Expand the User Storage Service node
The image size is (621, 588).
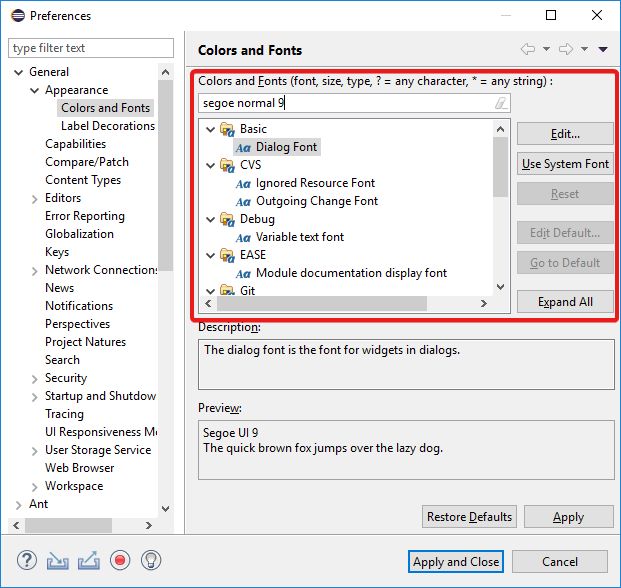(34, 451)
